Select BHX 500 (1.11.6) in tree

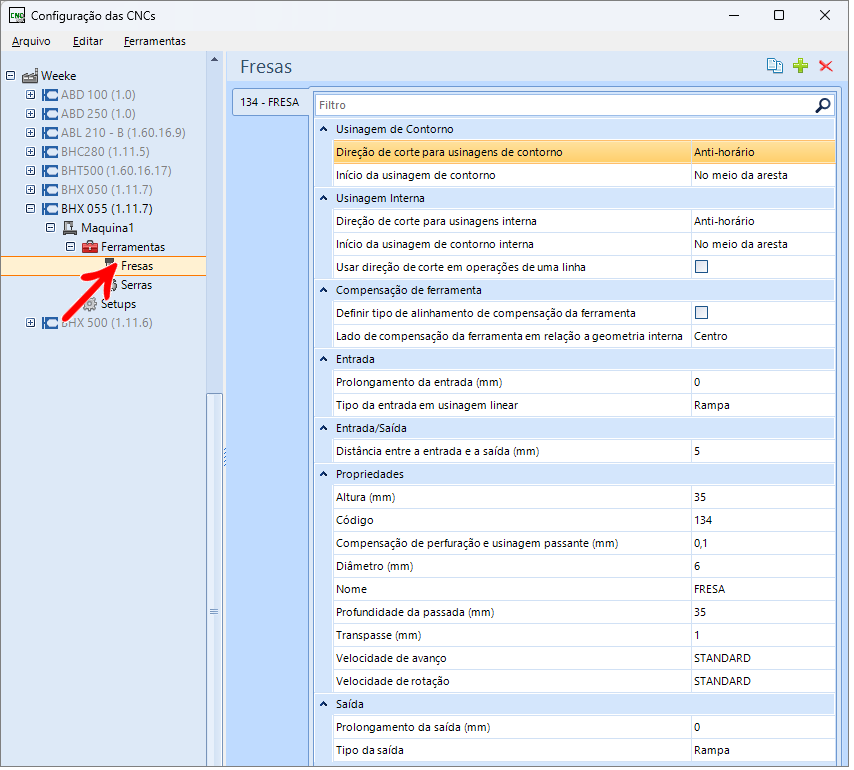click(107, 323)
